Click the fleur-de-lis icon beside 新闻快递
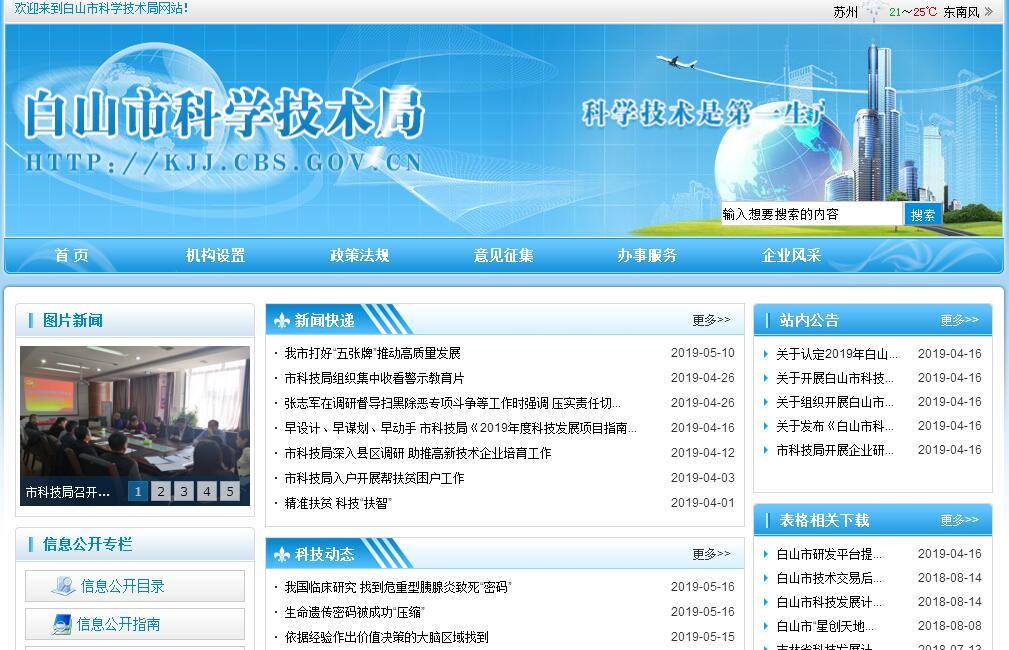The height and width of the screenshot is (650, 1009). (281, 321)
